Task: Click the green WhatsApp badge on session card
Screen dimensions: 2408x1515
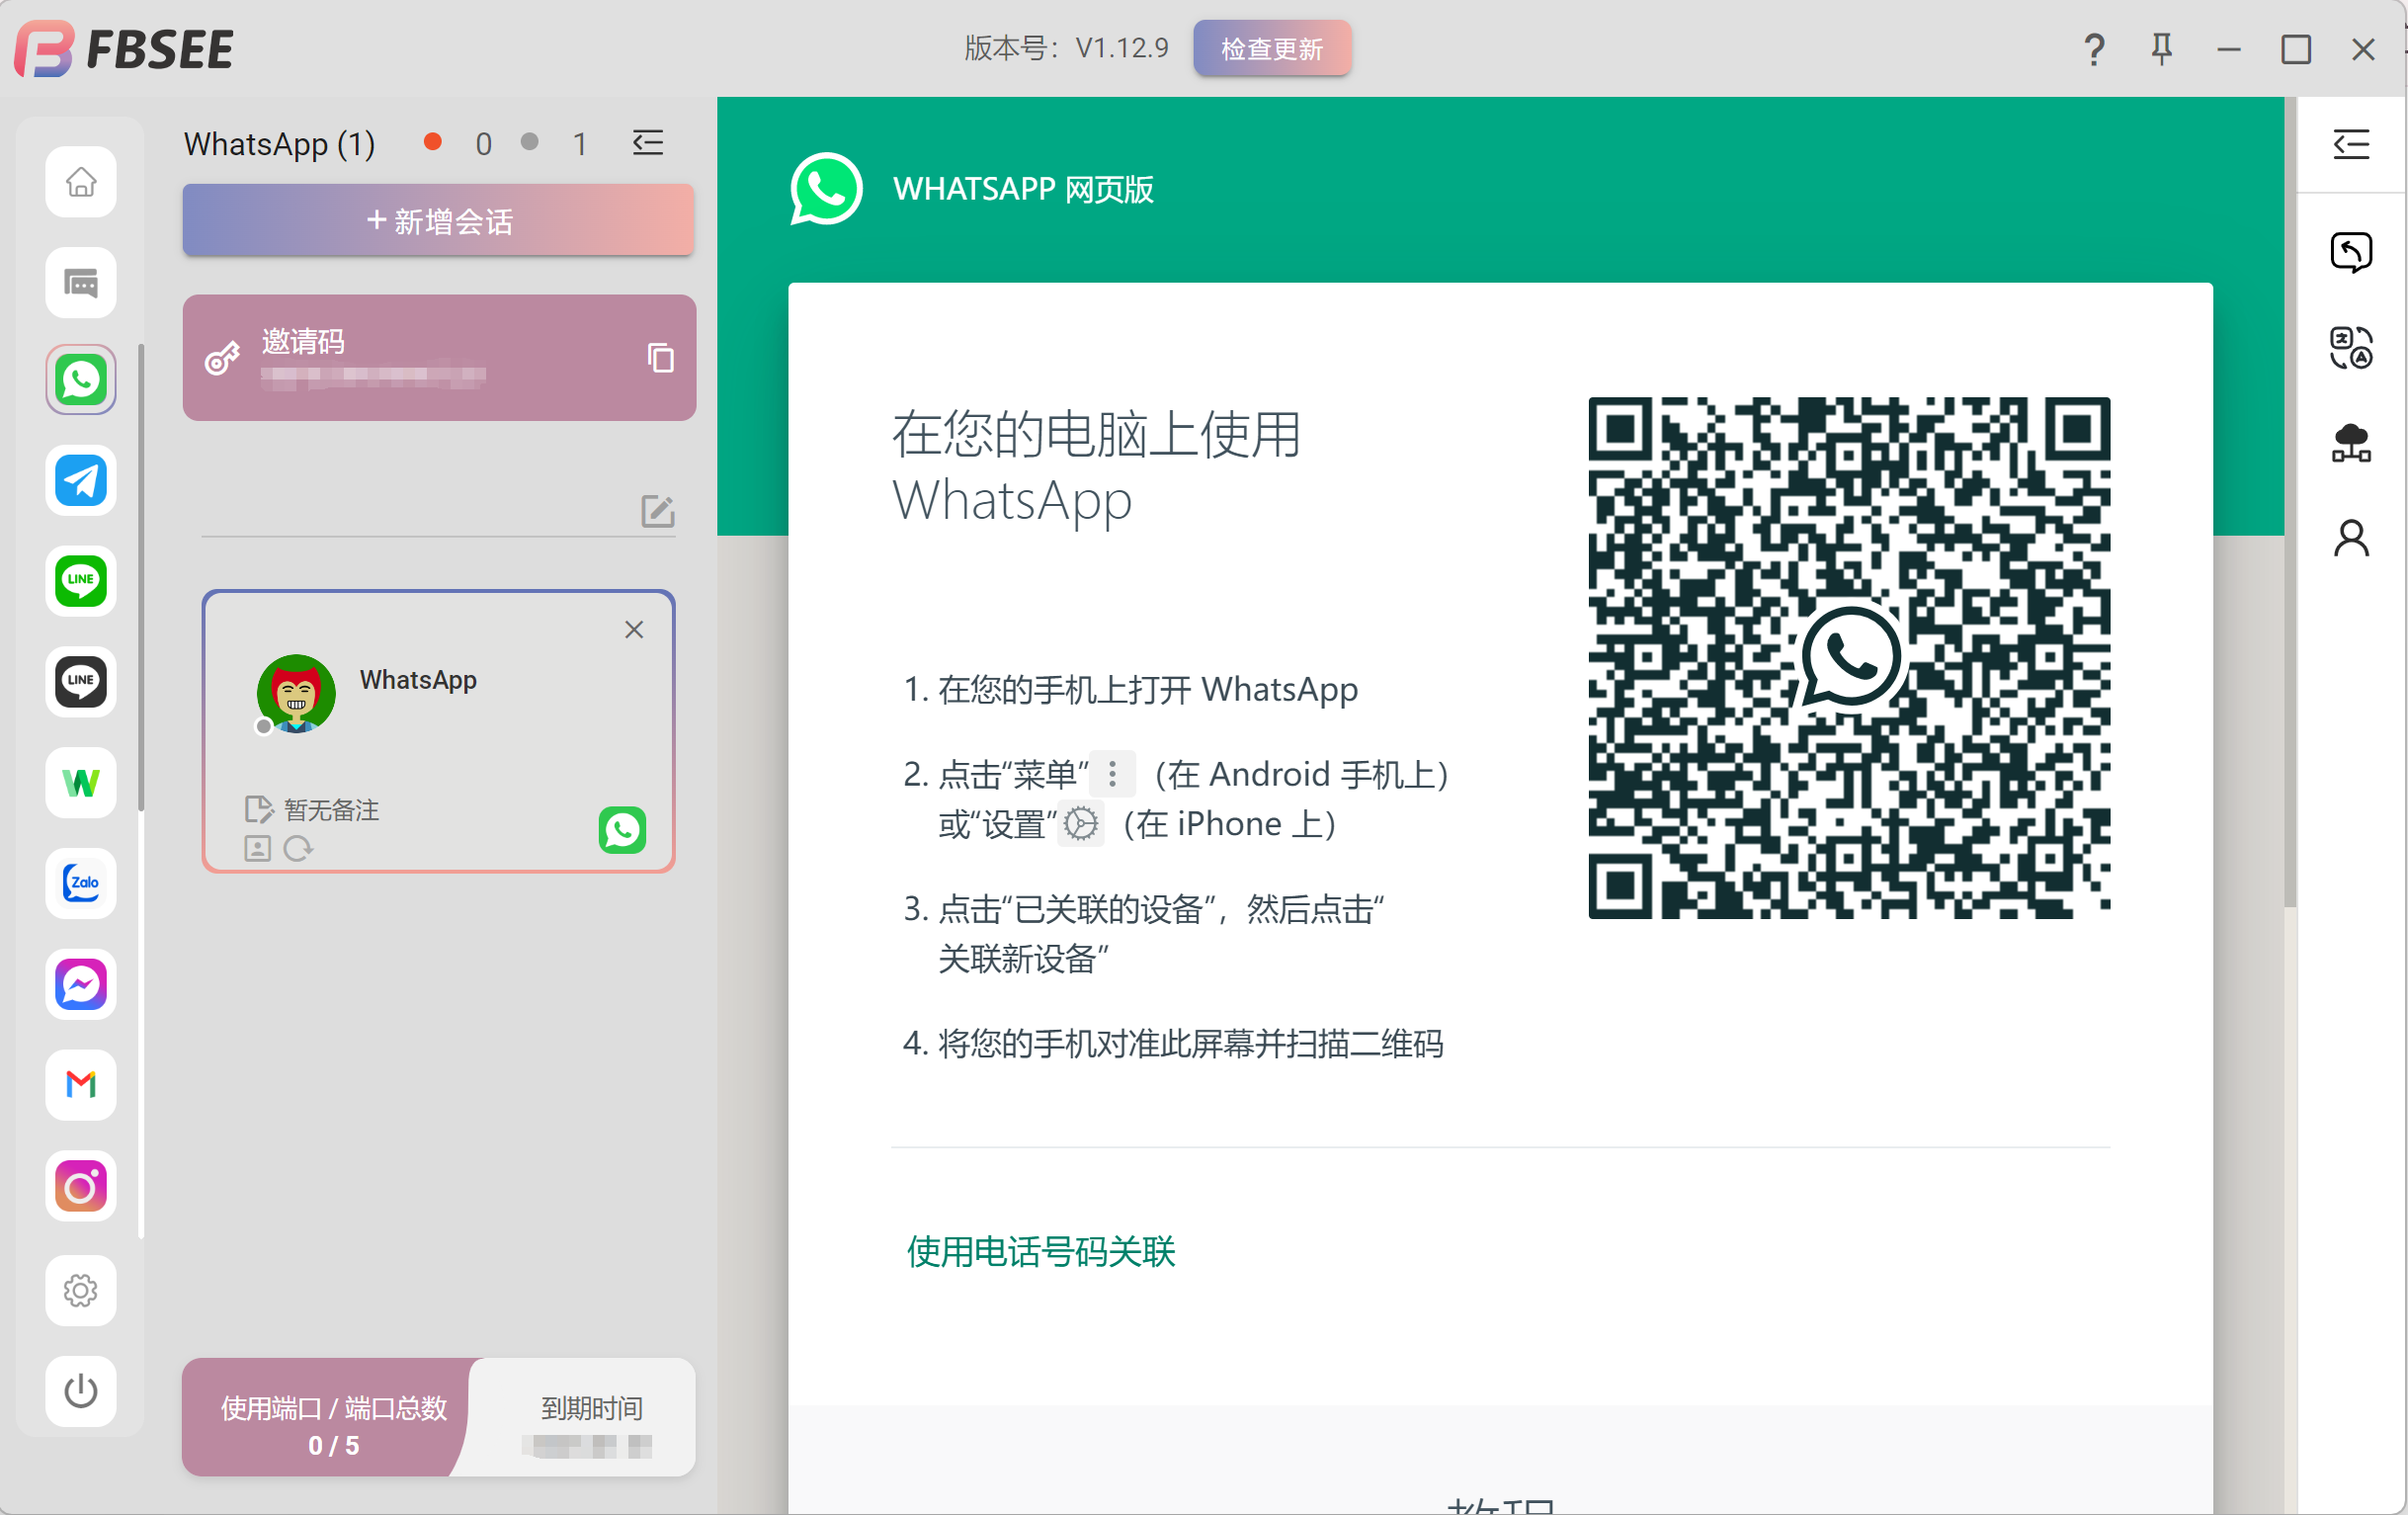Action: point(622,830)
